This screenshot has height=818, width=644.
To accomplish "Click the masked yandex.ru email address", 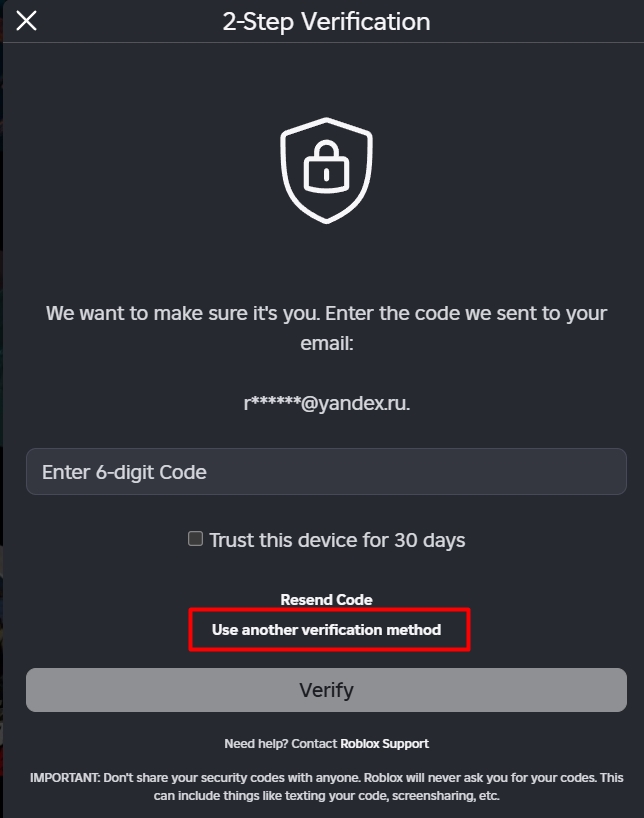I will (326, 403).
